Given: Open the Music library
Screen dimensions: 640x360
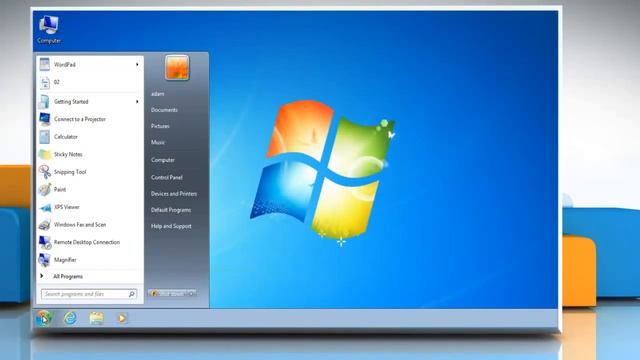Looking at the screenshot, I should pos(158,142).
